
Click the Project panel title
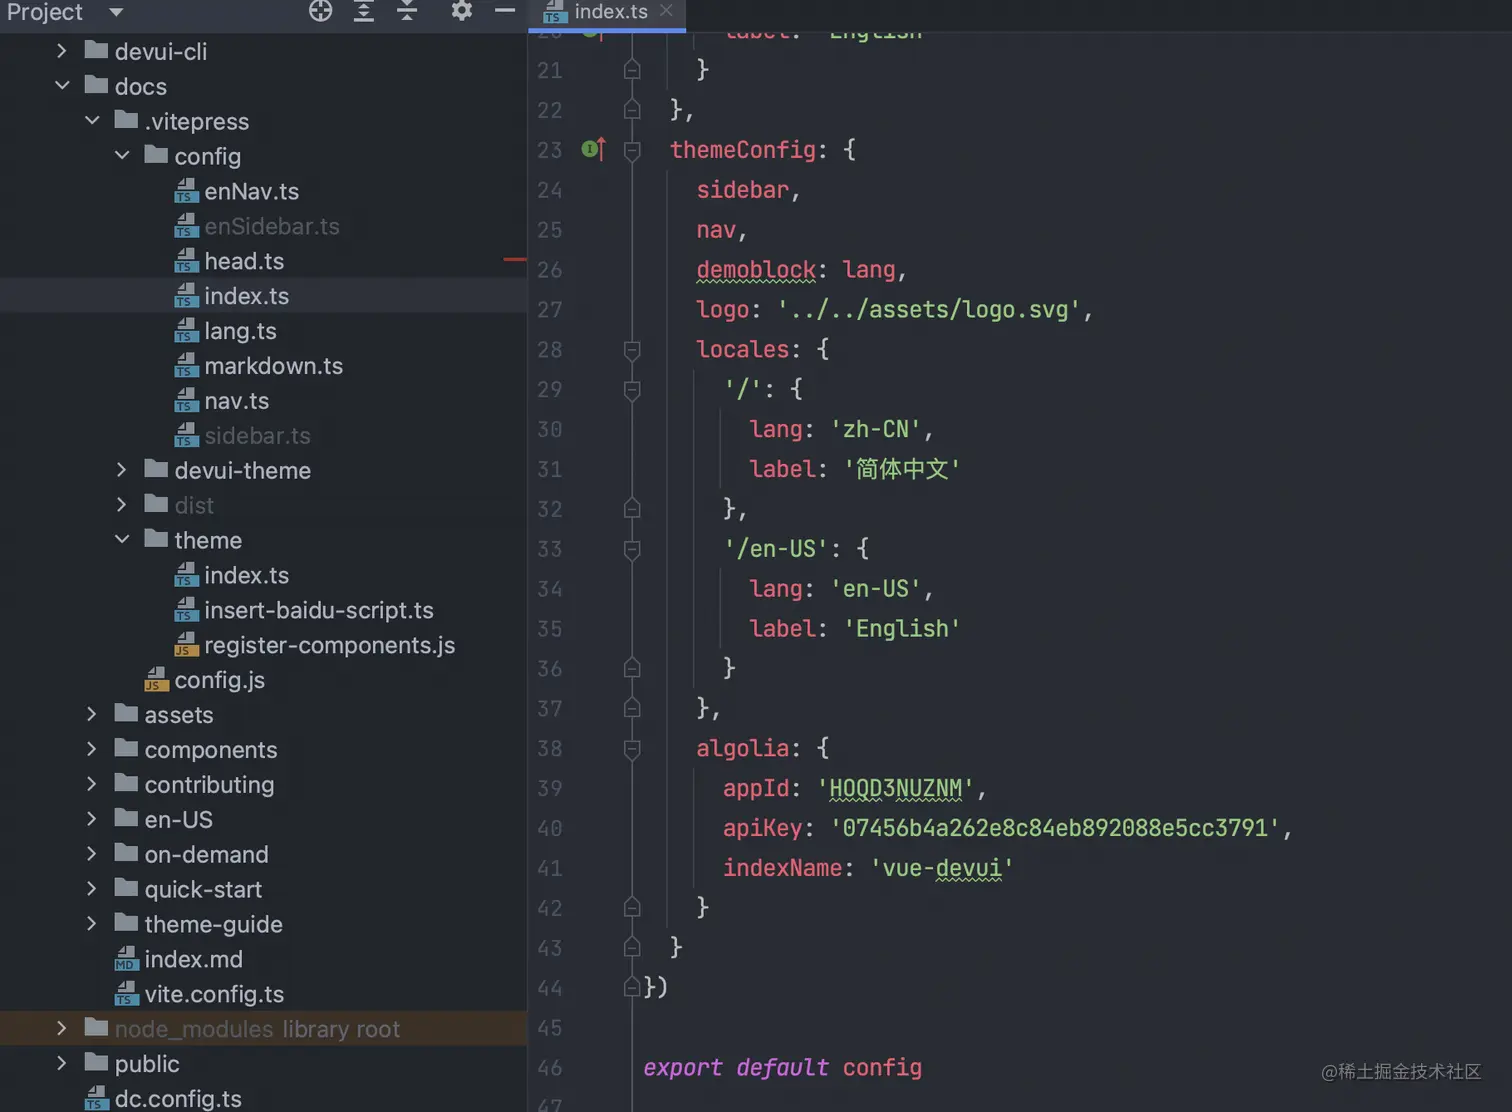[x=45, y=12]
